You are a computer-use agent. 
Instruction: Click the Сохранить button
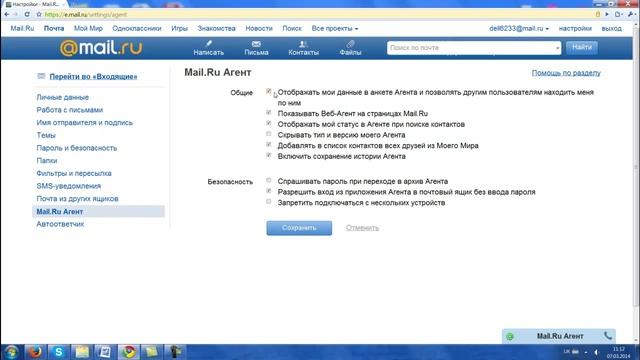(x=299, y=228)
